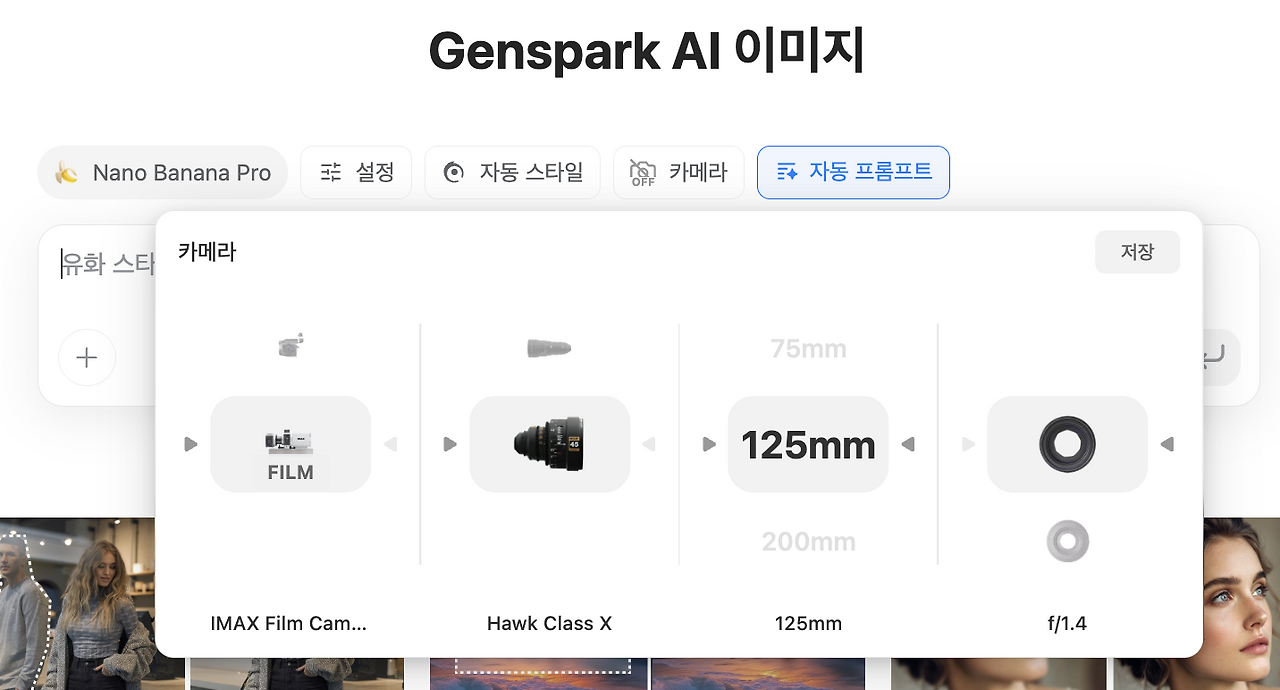Select the 200mm focal length option

pos(808,542)
